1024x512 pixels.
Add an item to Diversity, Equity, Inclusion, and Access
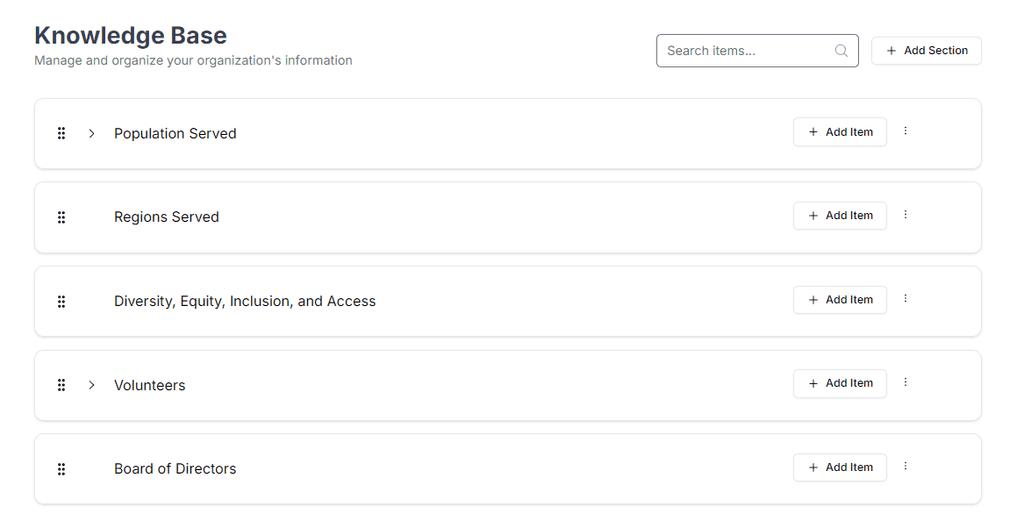click(839, 300)
